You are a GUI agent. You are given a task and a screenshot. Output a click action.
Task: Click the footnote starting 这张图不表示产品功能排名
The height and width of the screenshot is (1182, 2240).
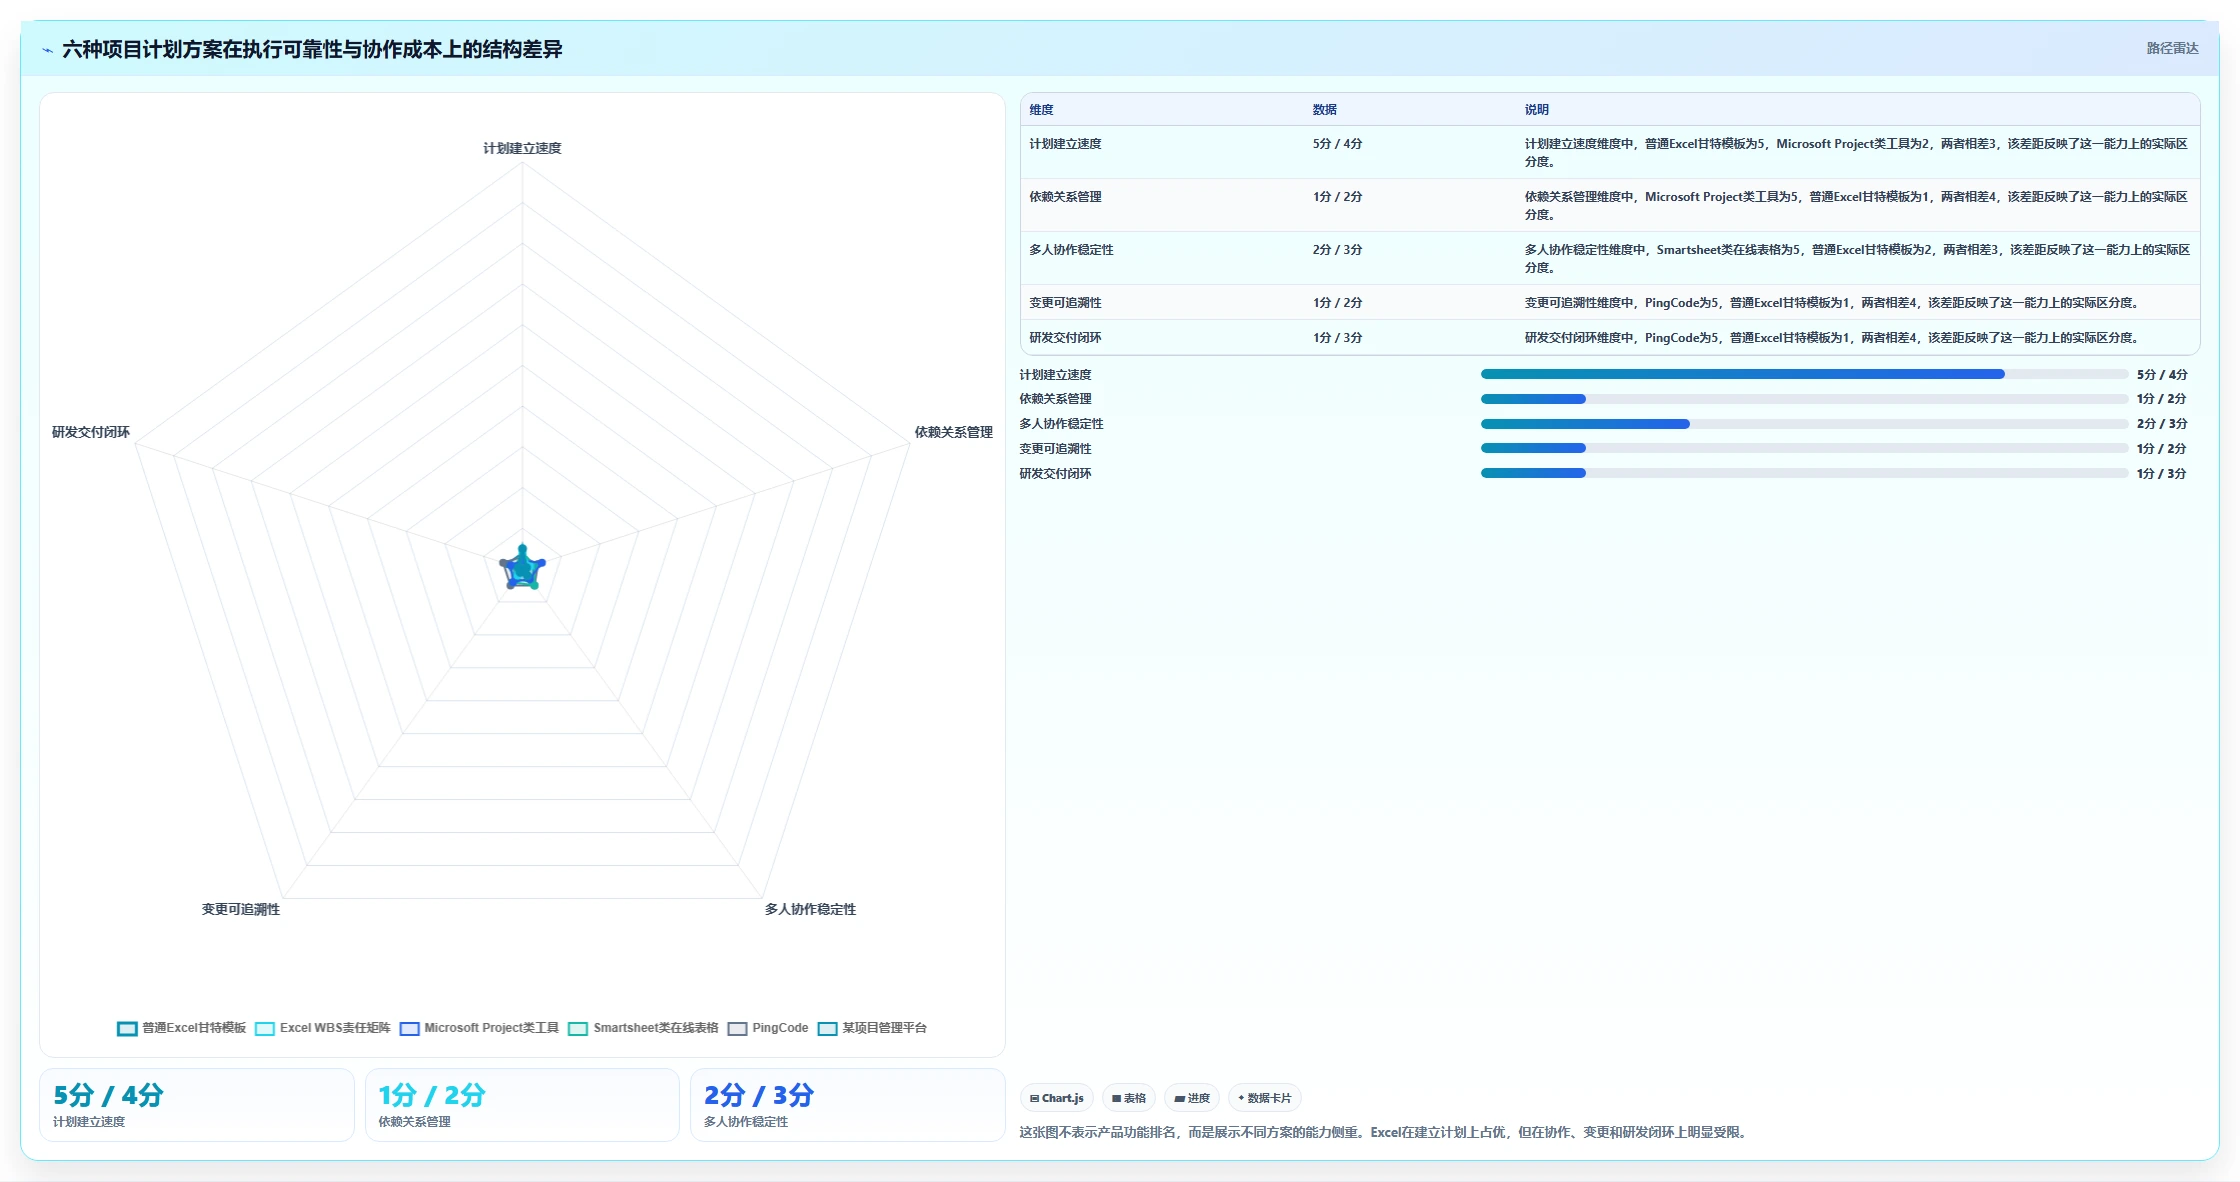pyautogui.click(x=1384, y=1133)
